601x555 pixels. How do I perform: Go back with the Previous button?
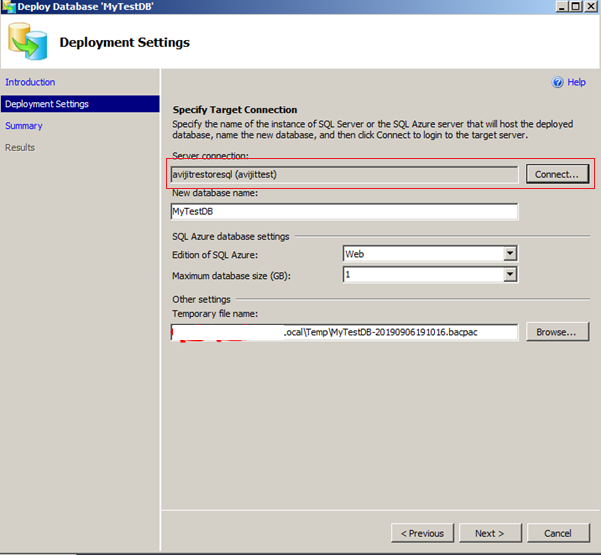click(422, 533)
